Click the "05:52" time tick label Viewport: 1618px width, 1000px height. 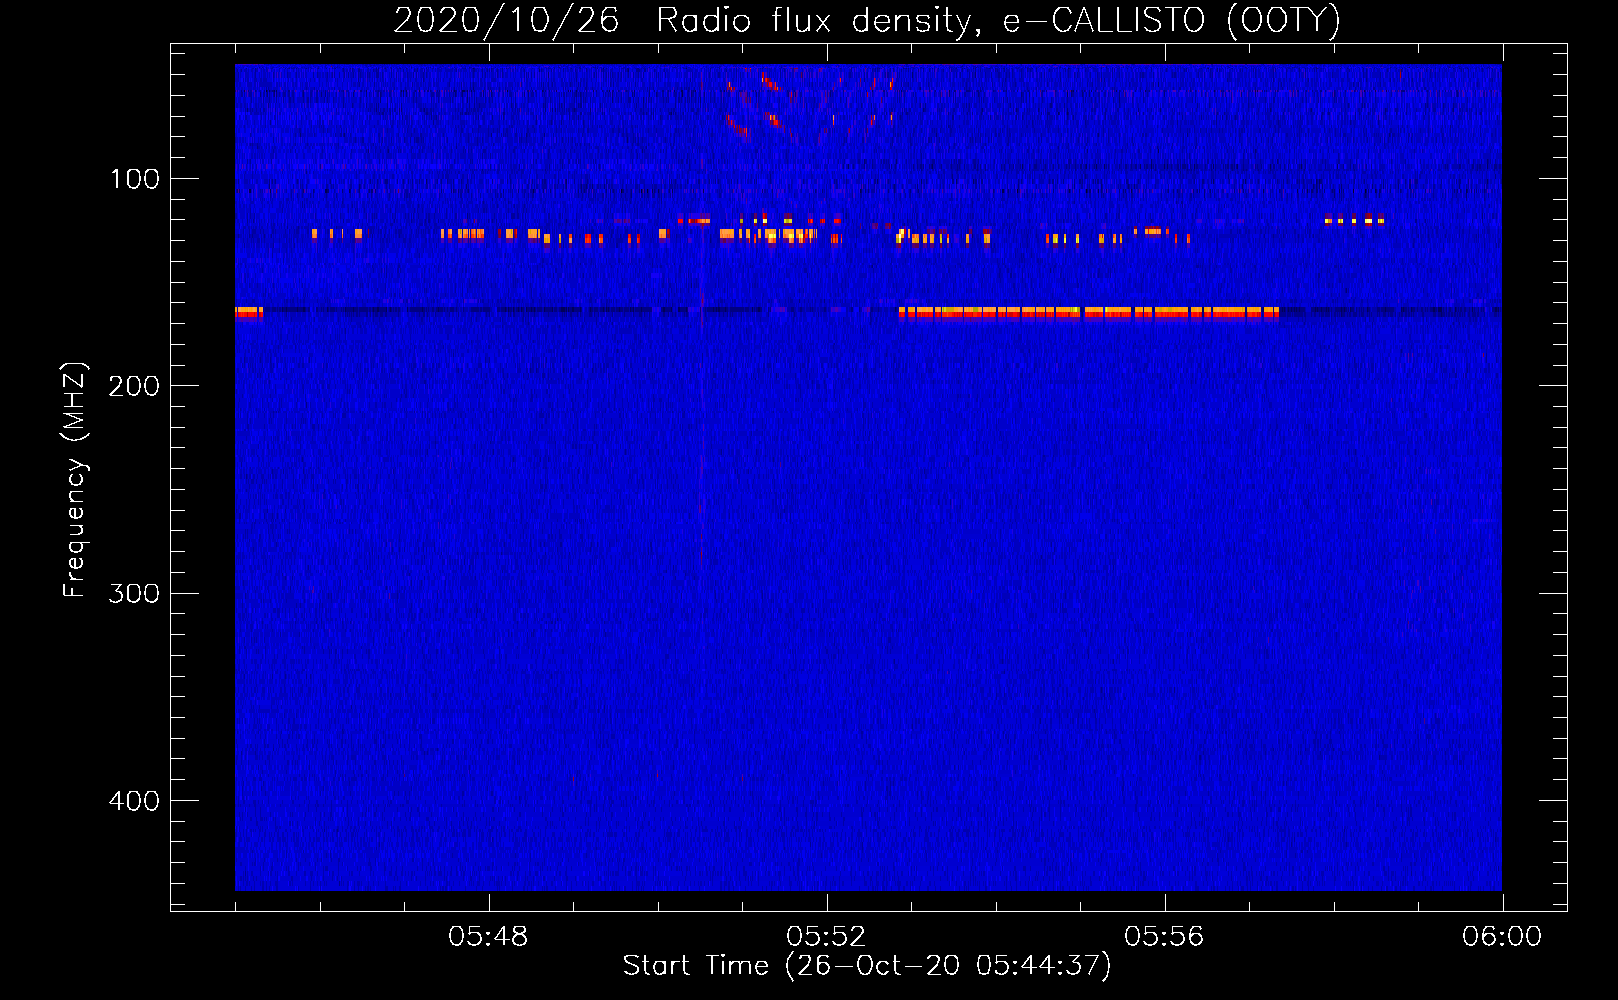pos(826,937)
